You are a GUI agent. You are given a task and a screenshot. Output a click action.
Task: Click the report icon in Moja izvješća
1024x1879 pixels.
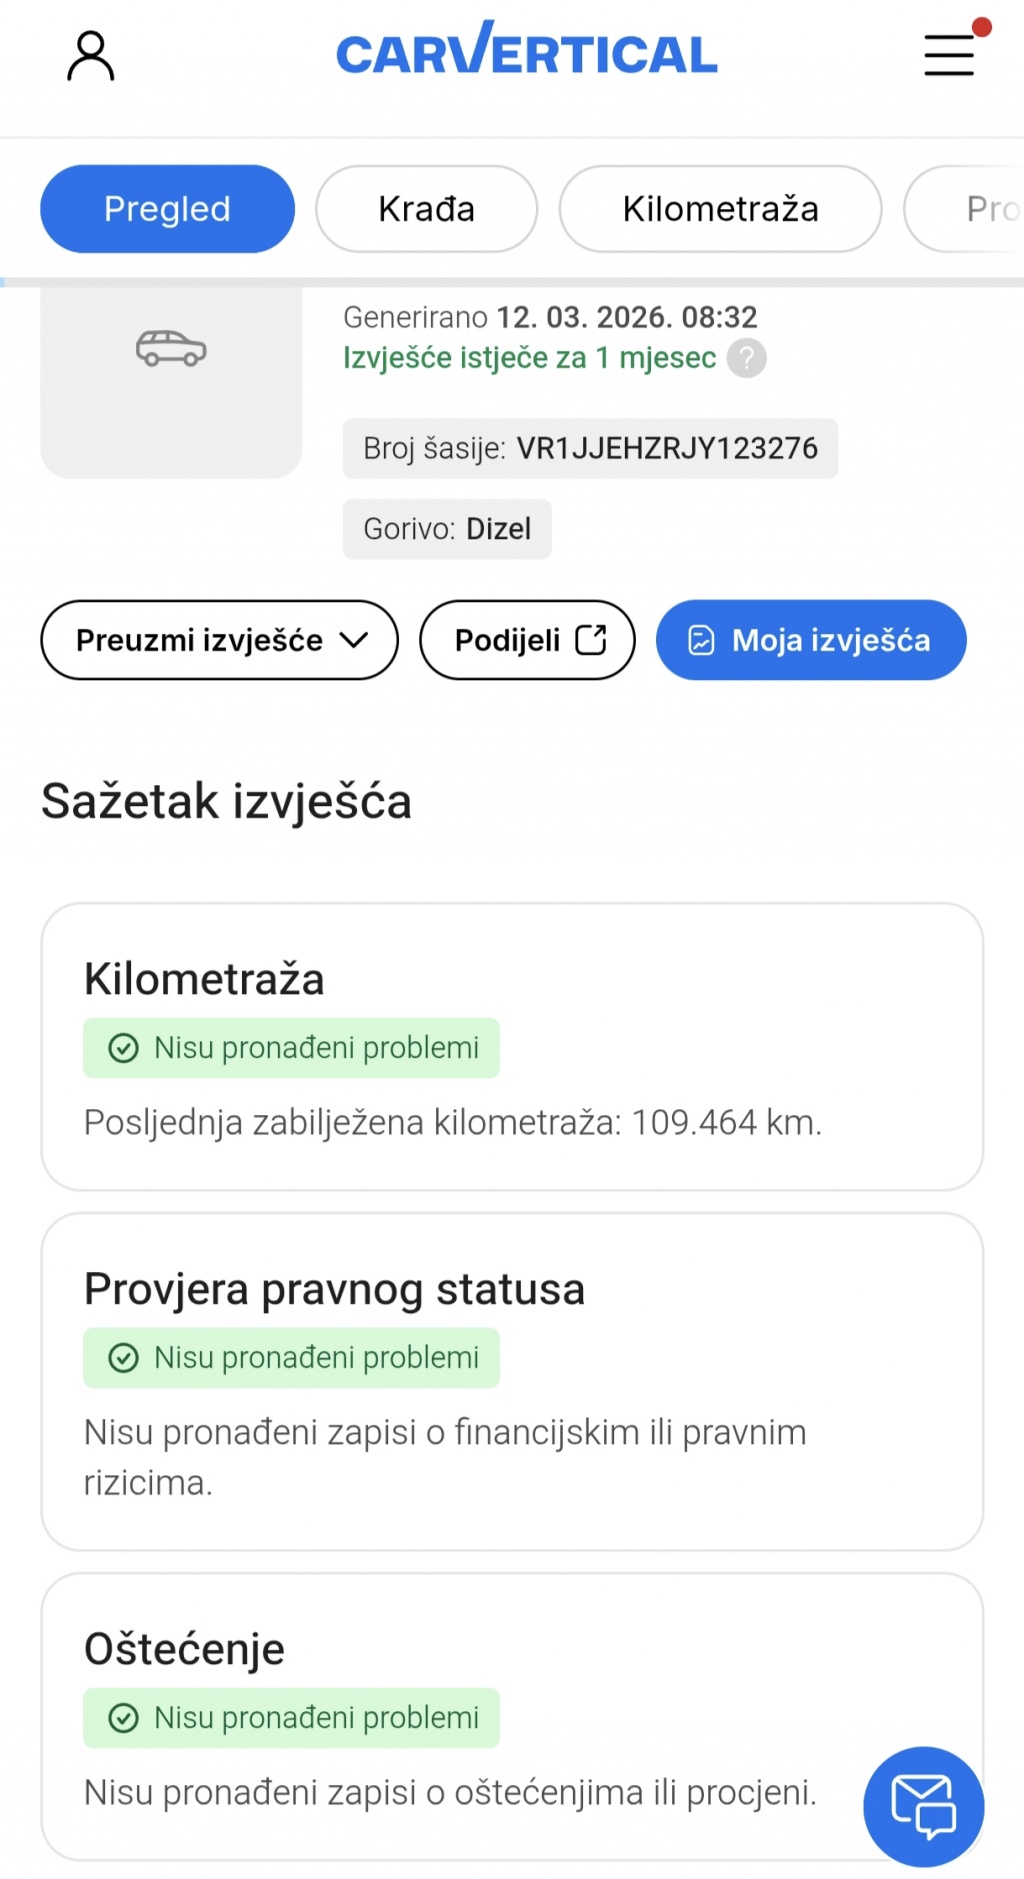(x=702, y=640)
